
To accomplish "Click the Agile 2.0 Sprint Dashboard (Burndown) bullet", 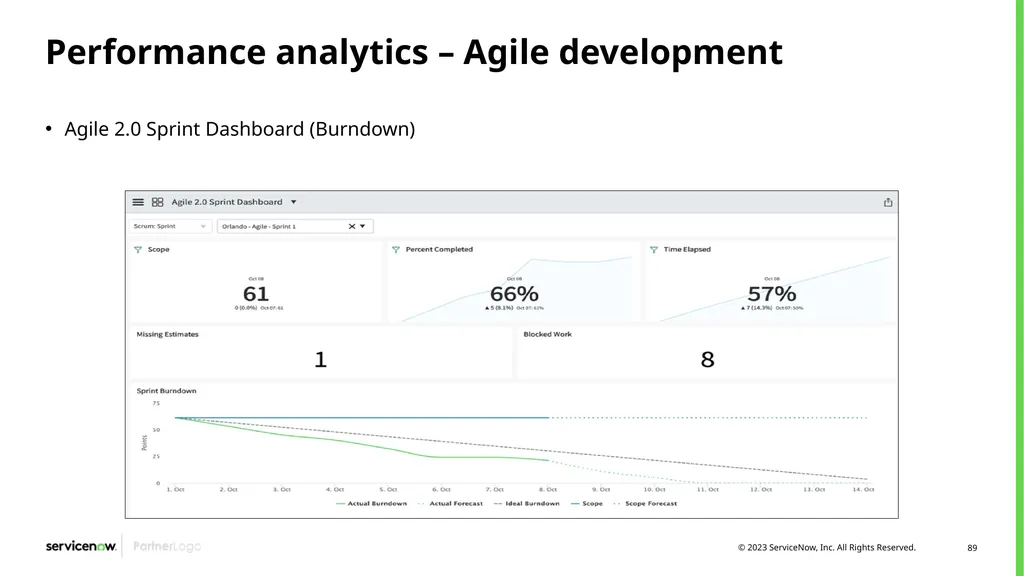I will 239,129.
